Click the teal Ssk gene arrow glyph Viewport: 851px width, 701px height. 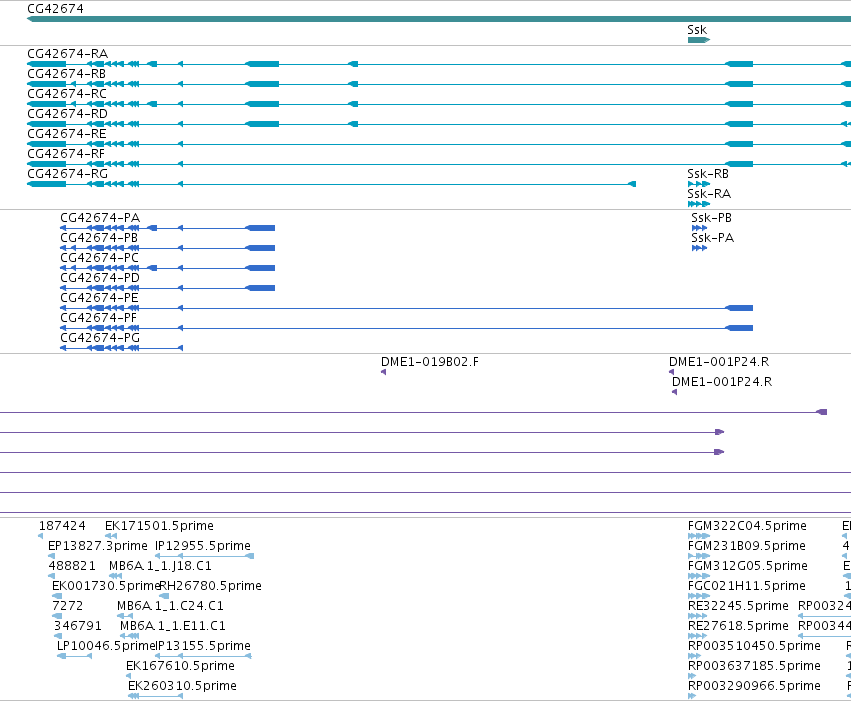click(x=699, y=40)
